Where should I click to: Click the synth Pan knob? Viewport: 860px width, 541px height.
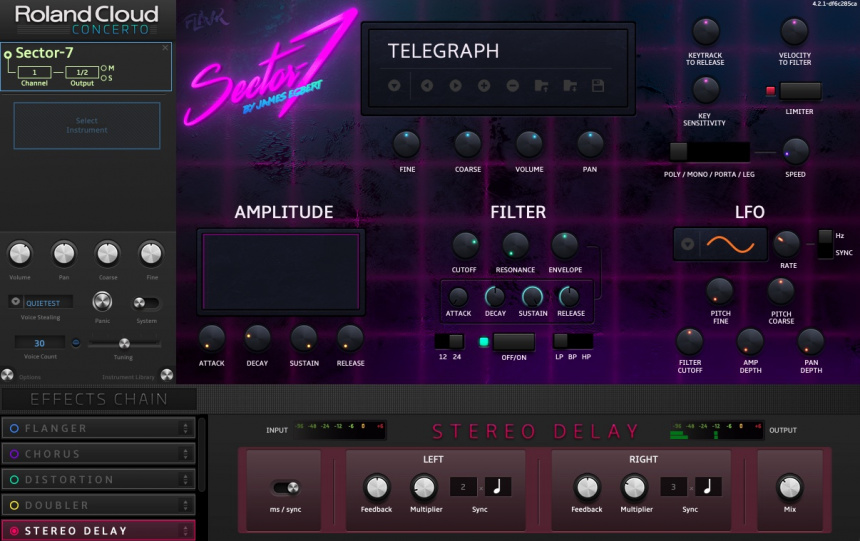click(590, 144)
